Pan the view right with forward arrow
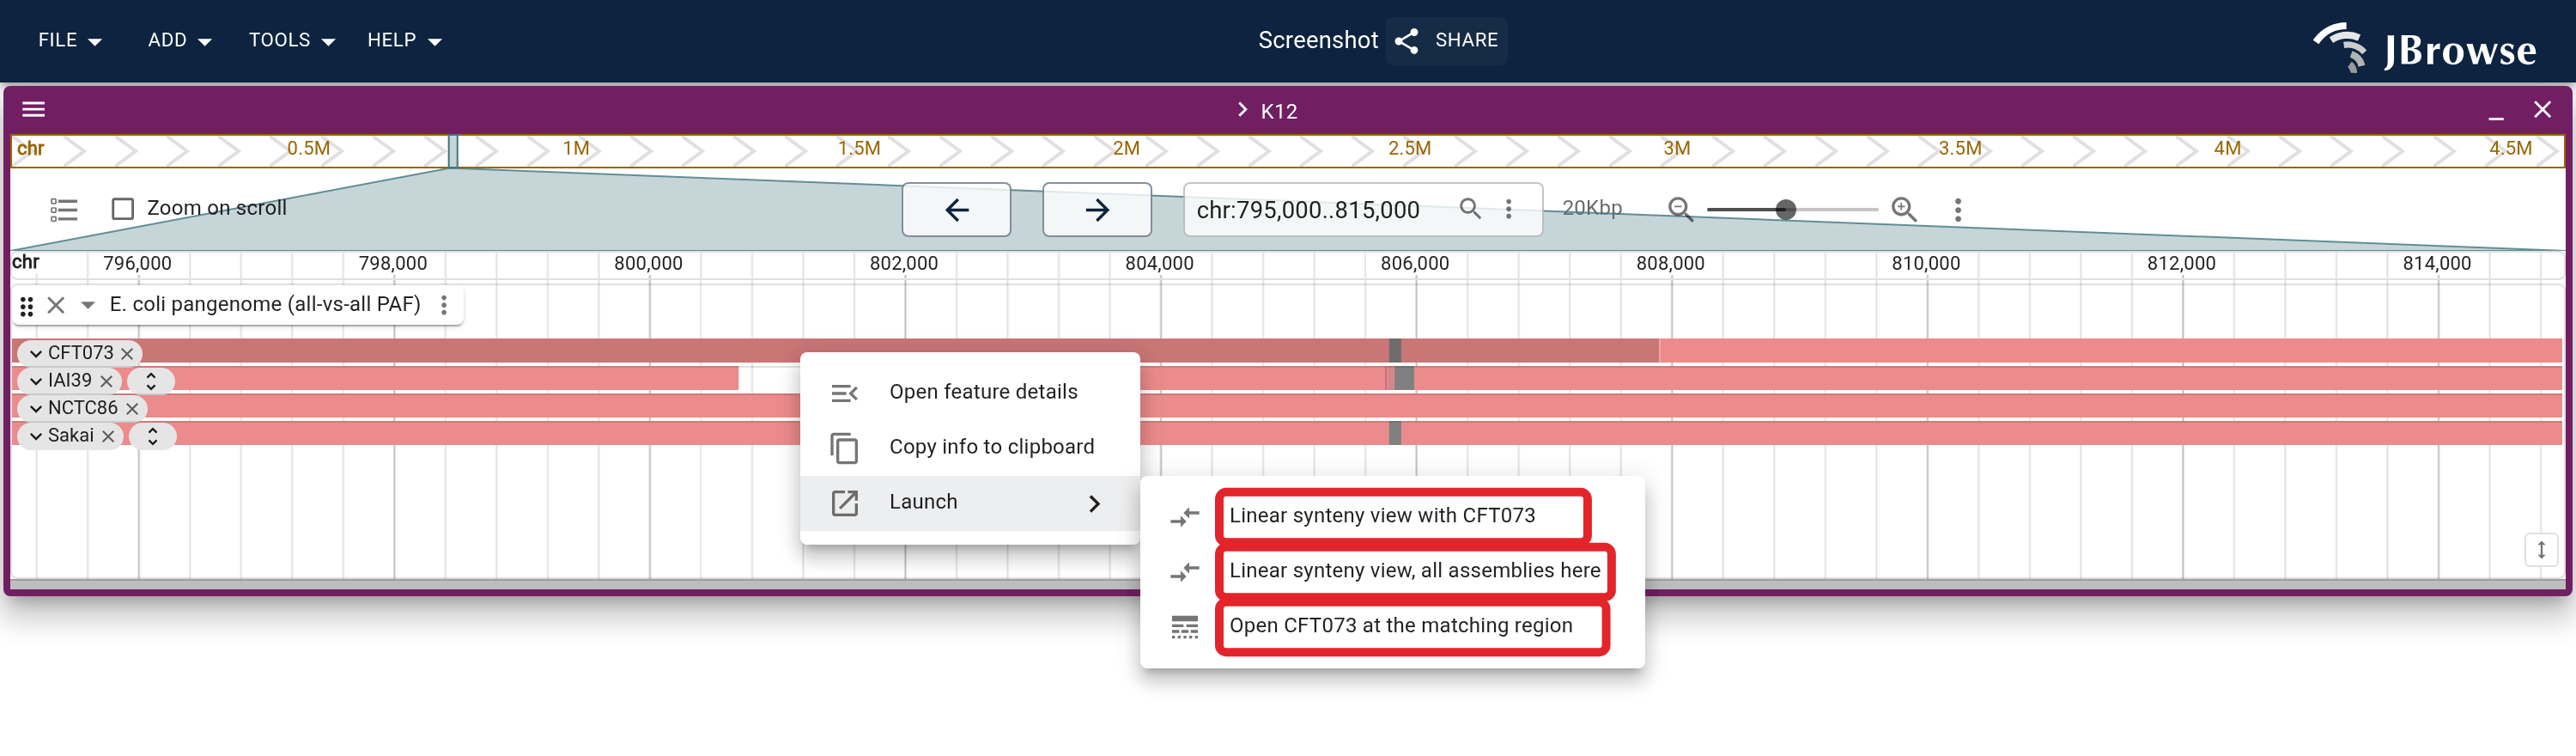Viewport: 2576px width, 756px height. pos(1097,209)
